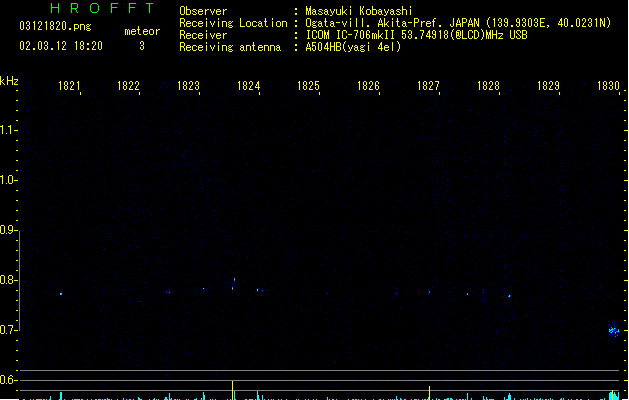Click the 1828 time axis label

[x=488, y=86]
